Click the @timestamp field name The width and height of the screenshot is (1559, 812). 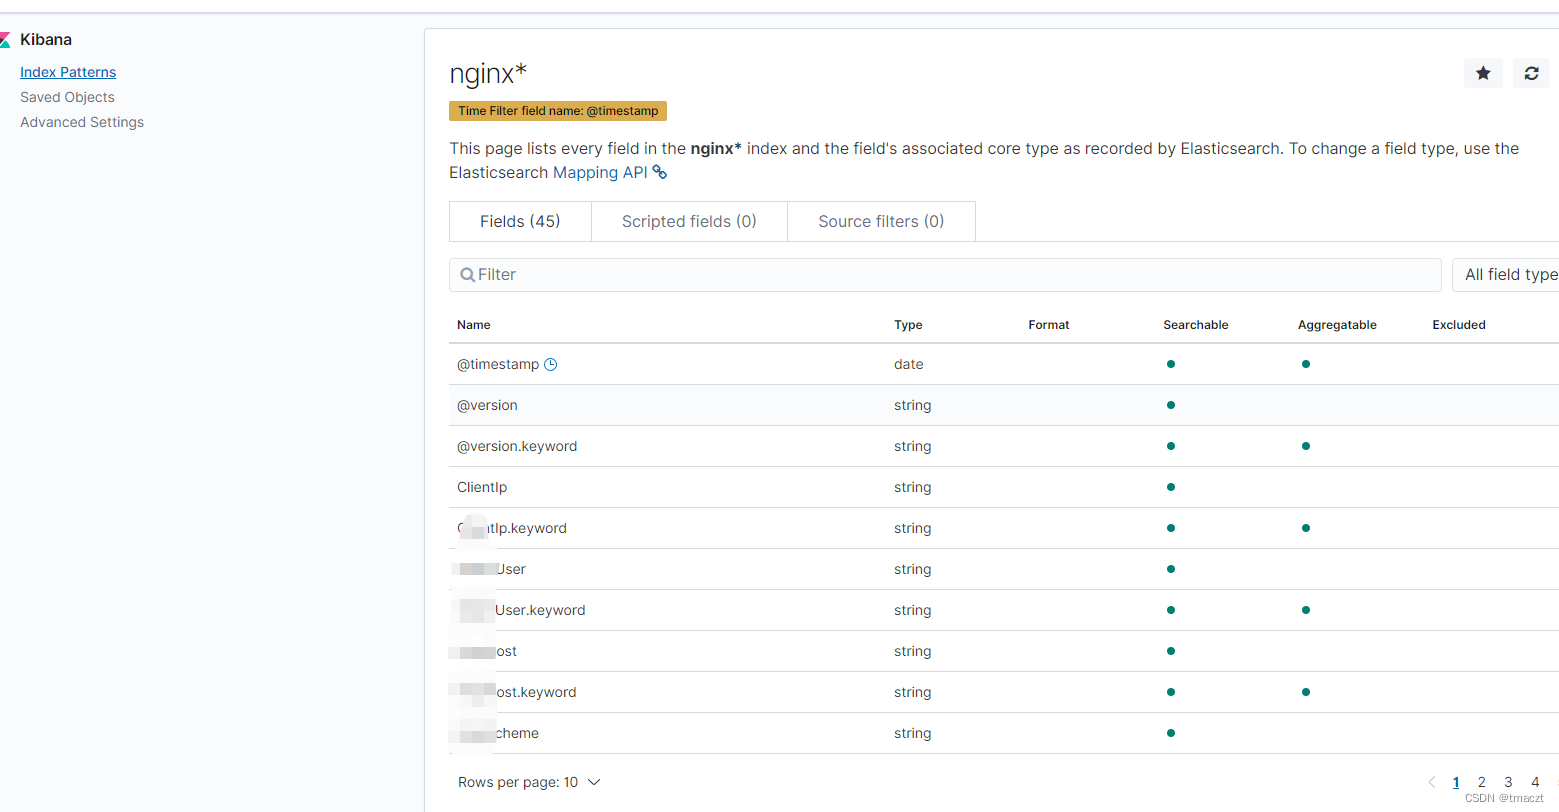coord(498,364)
